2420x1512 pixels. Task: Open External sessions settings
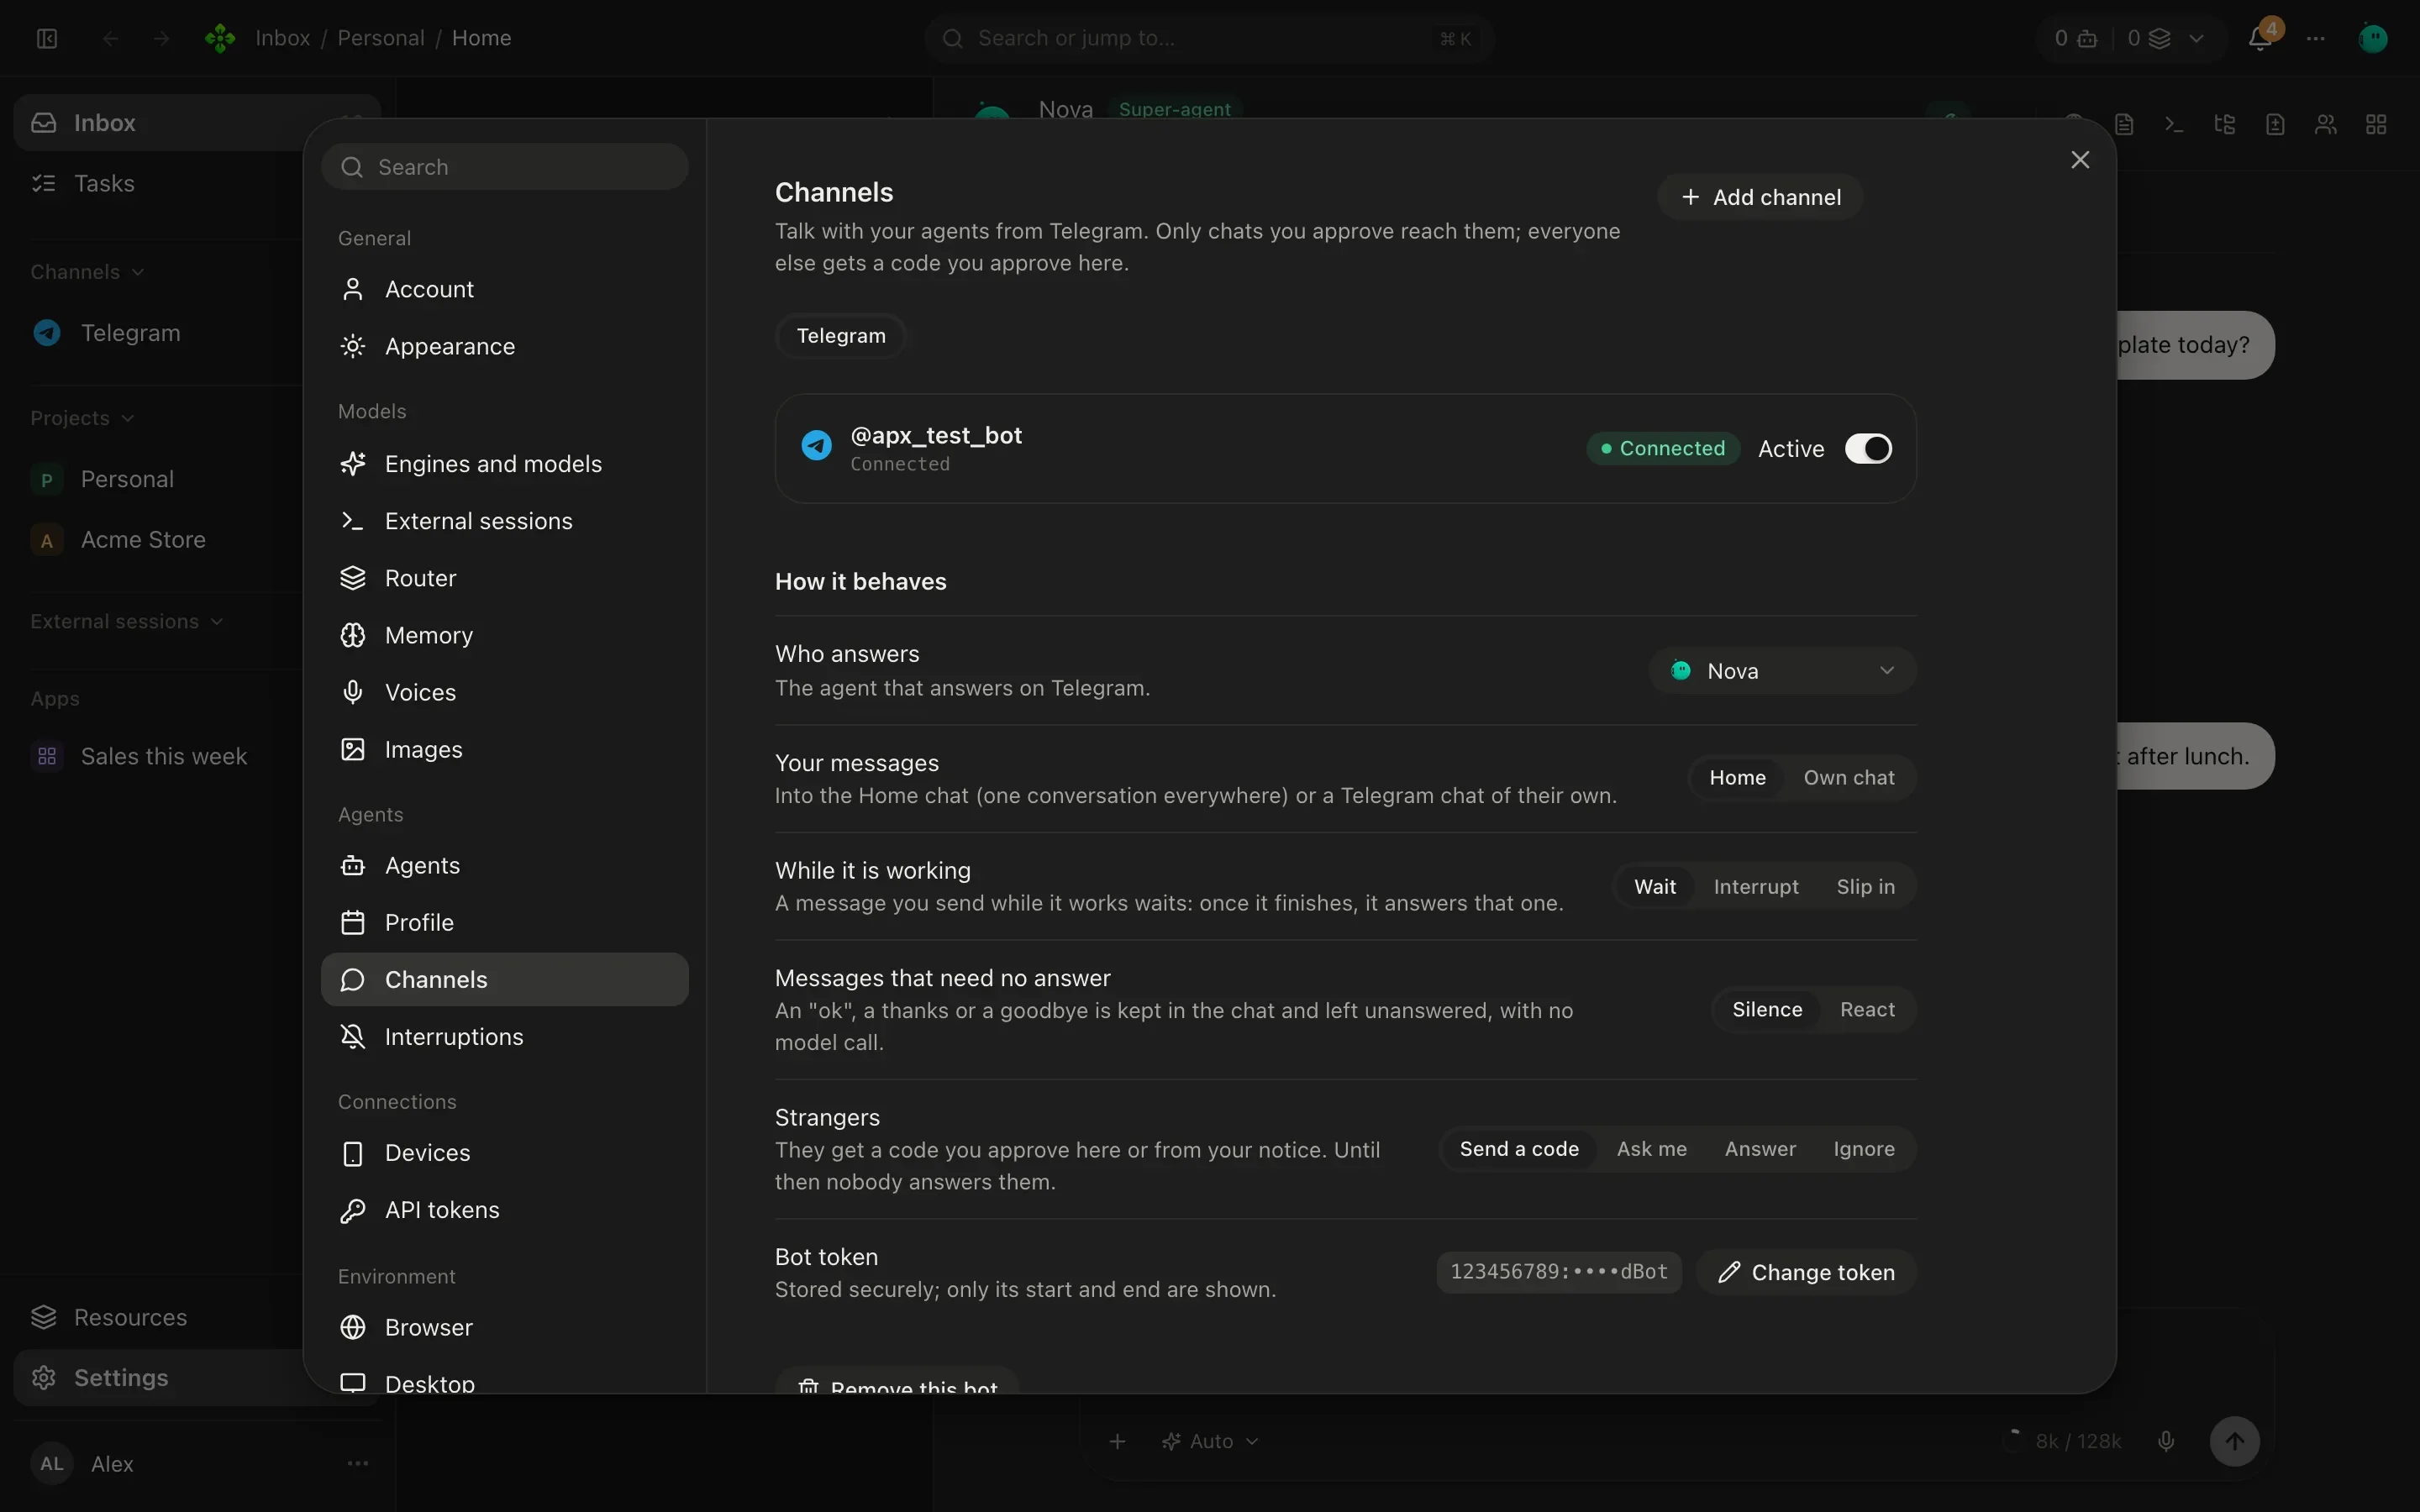[x=505, y=521]
